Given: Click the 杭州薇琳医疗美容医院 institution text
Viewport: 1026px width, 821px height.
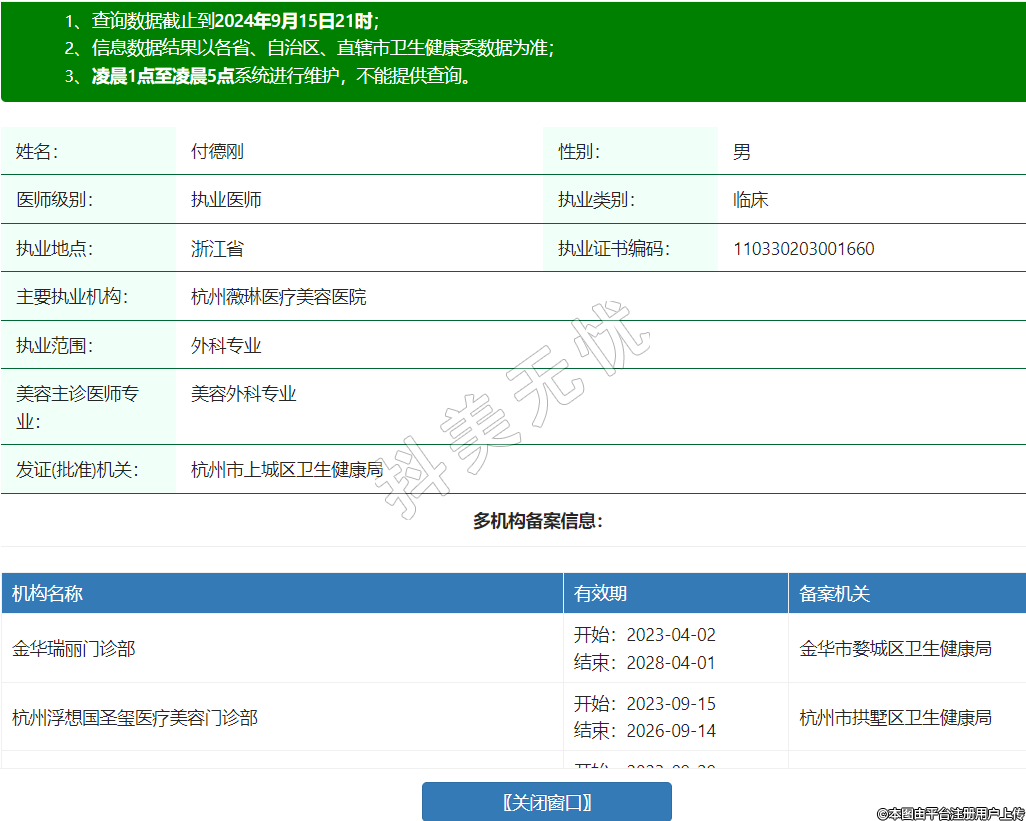Looking at the screenshot, I should click(278, 297).
